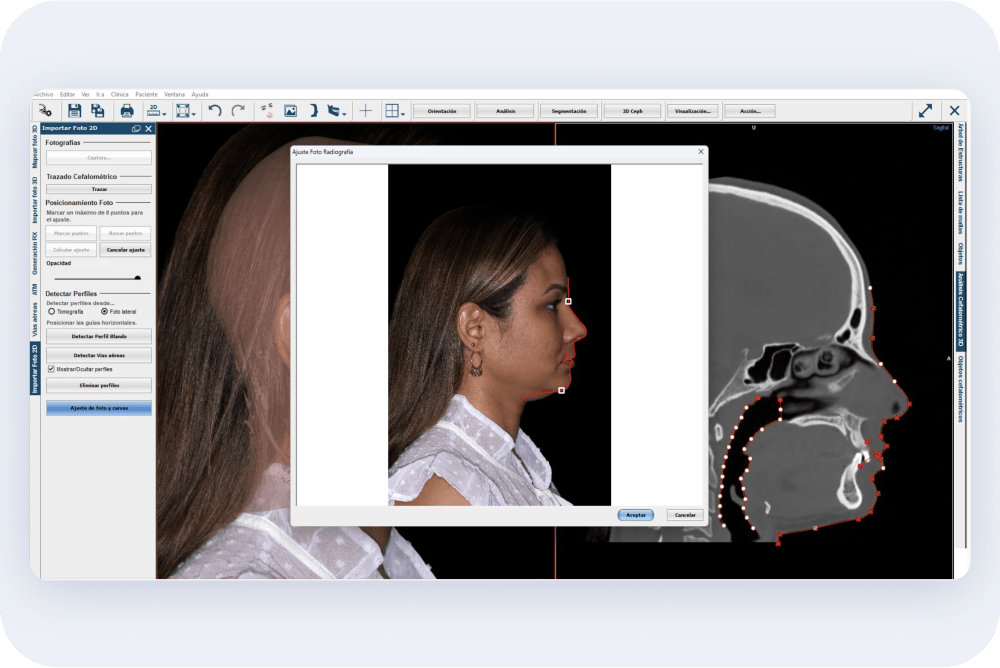The image size is (1000, 668).
Task: Click the picture image icon in toolbar
Action: click(x=290, y=111)
